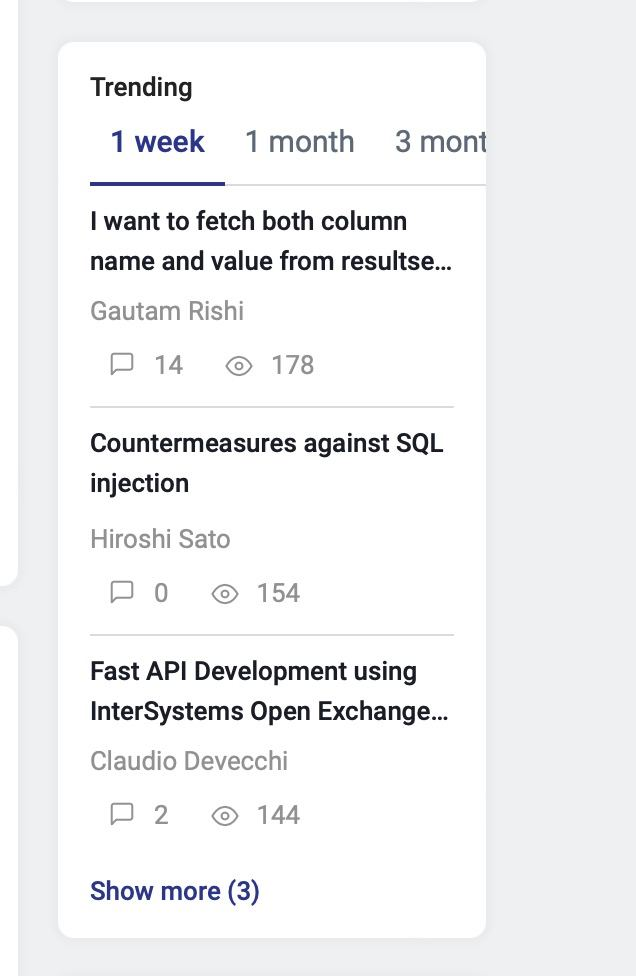Click comment icon on Fast API Development post

click(x=121, y=814)
